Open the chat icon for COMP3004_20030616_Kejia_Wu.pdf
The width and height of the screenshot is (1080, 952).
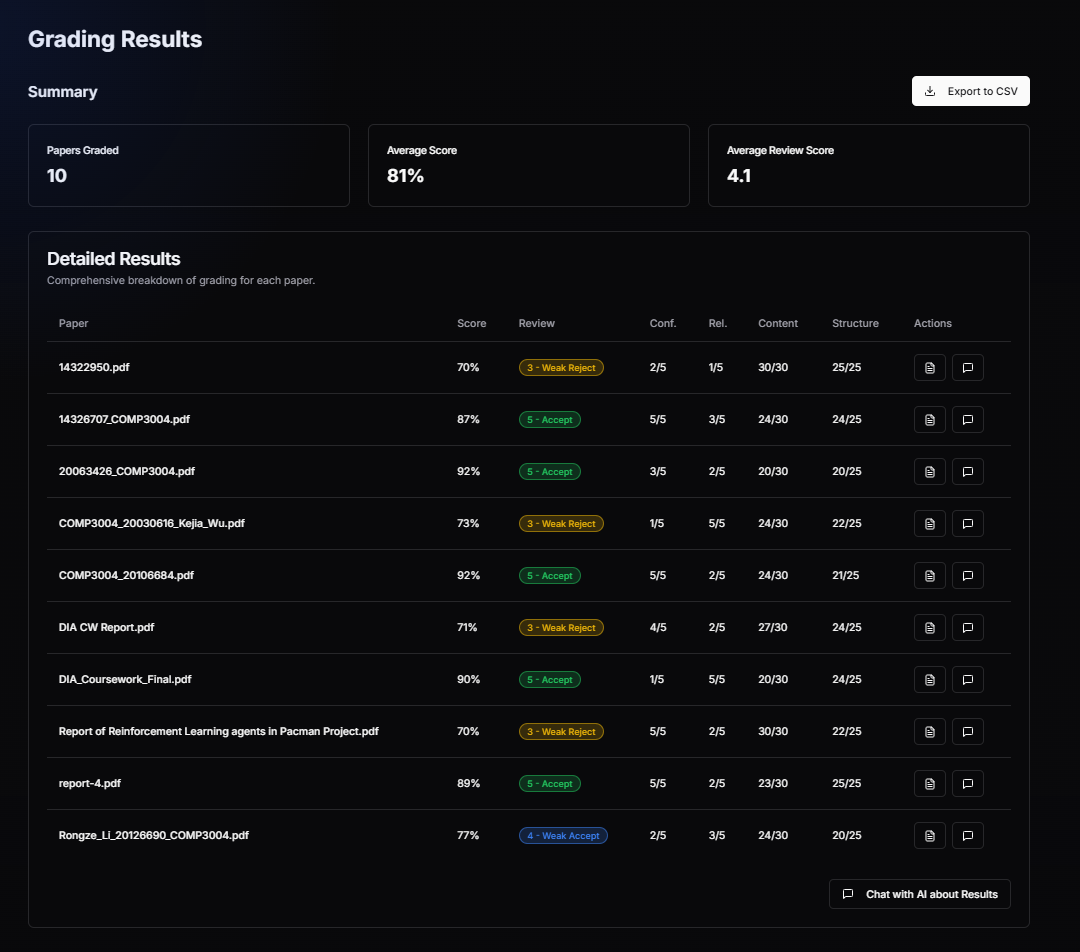coord(967,523)
